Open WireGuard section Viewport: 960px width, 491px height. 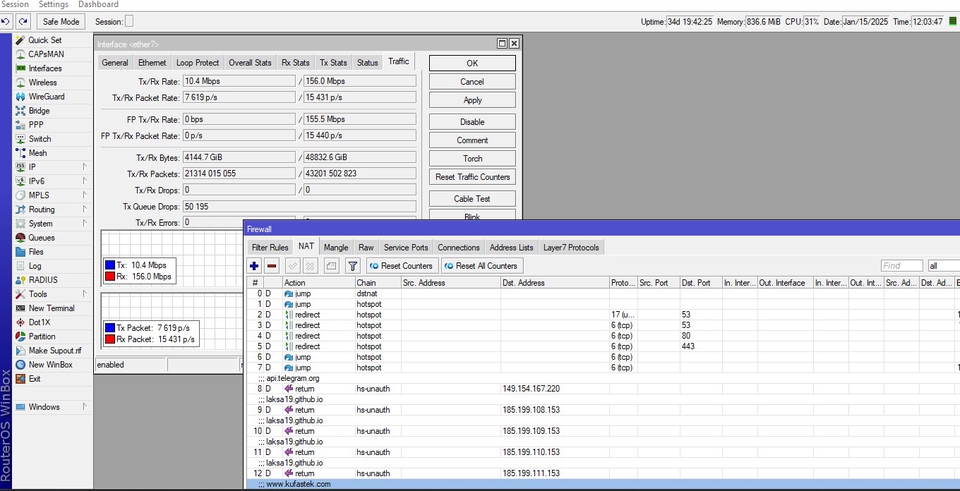[46, 96]
